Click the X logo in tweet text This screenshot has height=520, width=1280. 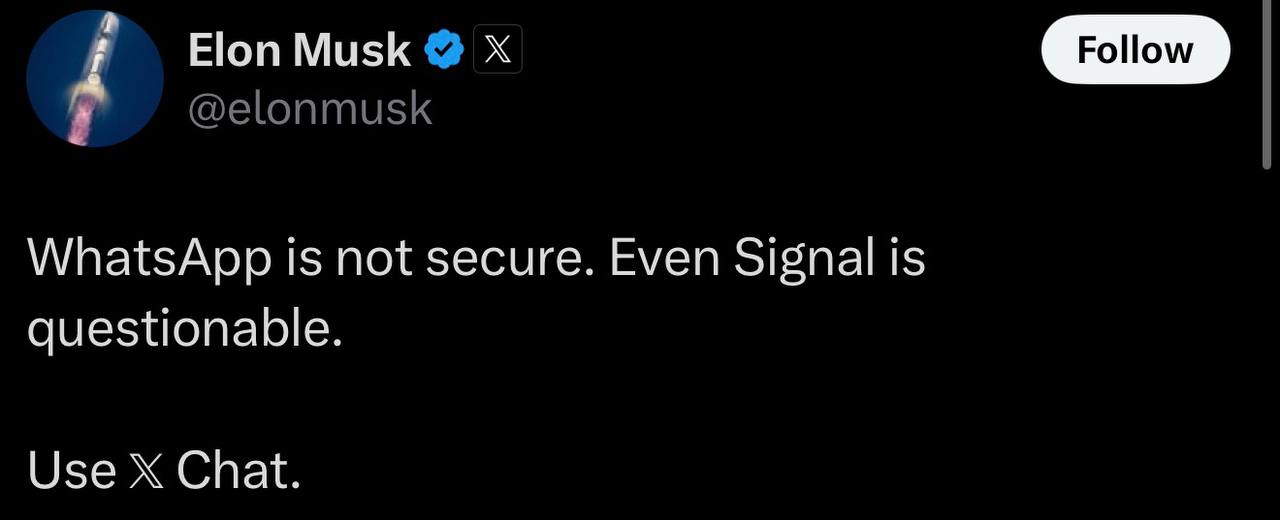pyautogui.click(x=146, y=471)
